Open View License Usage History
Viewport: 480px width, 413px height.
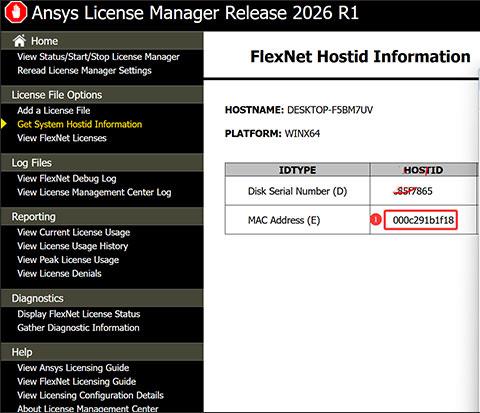[x=73, y=246]
